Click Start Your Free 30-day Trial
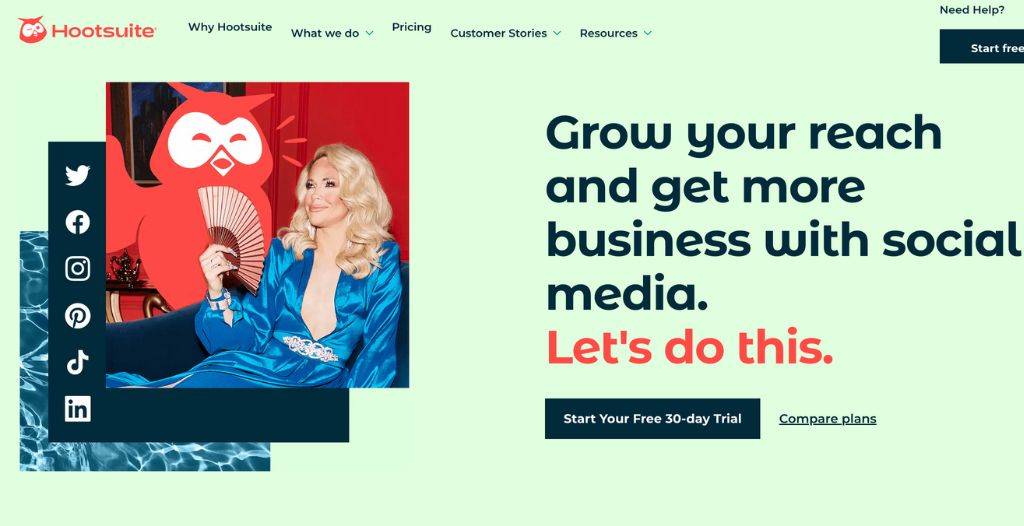Screen dimensions: 1024x526 click(x=652, y=419)
